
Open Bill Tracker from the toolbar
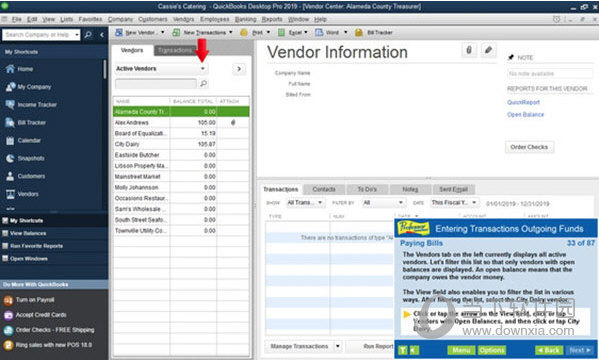[374, 32]
